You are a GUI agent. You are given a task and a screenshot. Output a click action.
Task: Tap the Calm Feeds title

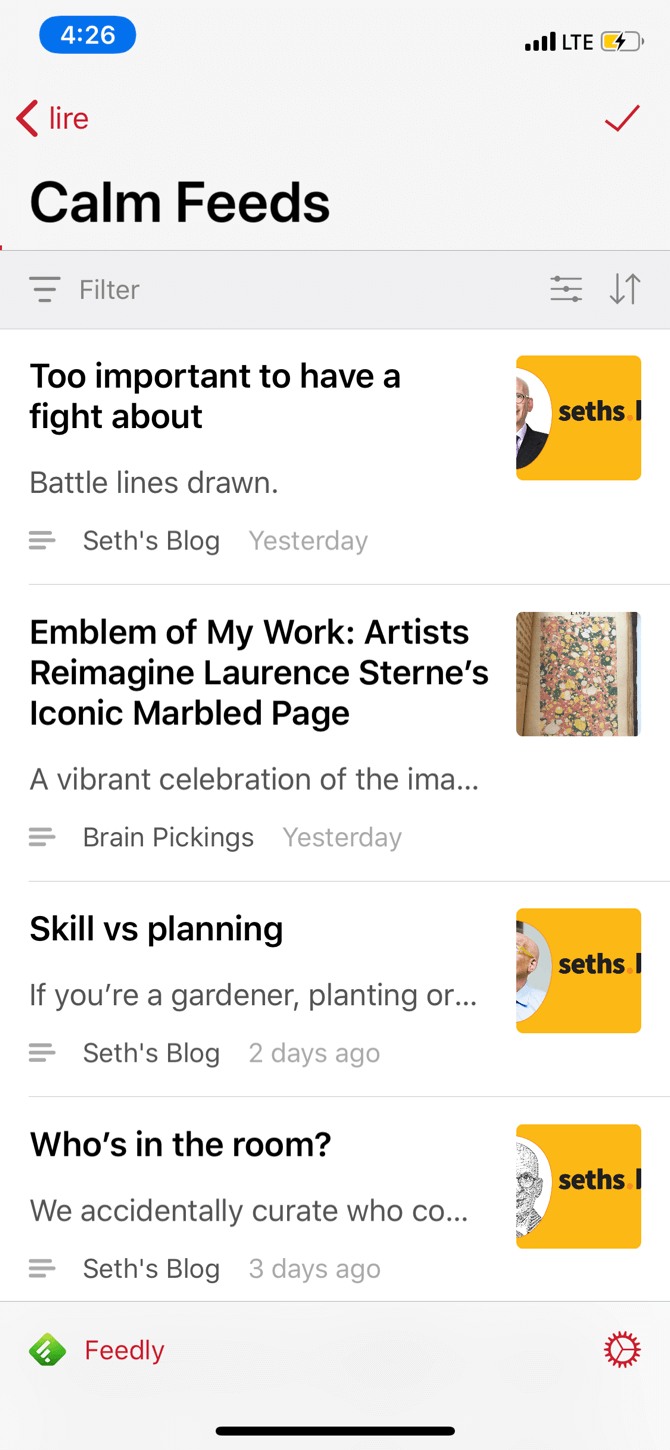[180, 202]
